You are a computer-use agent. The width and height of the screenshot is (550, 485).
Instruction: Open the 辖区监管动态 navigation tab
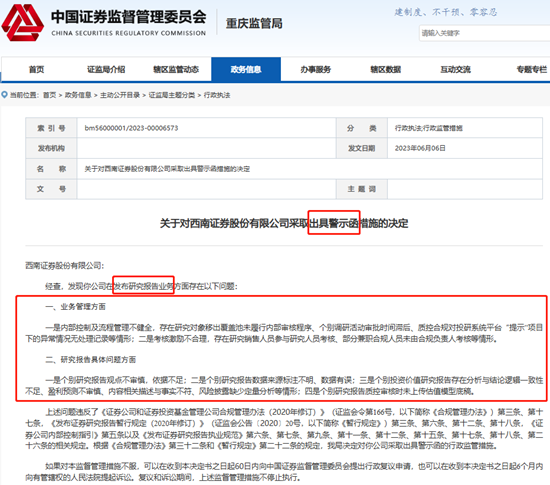[x=176, y=69]
